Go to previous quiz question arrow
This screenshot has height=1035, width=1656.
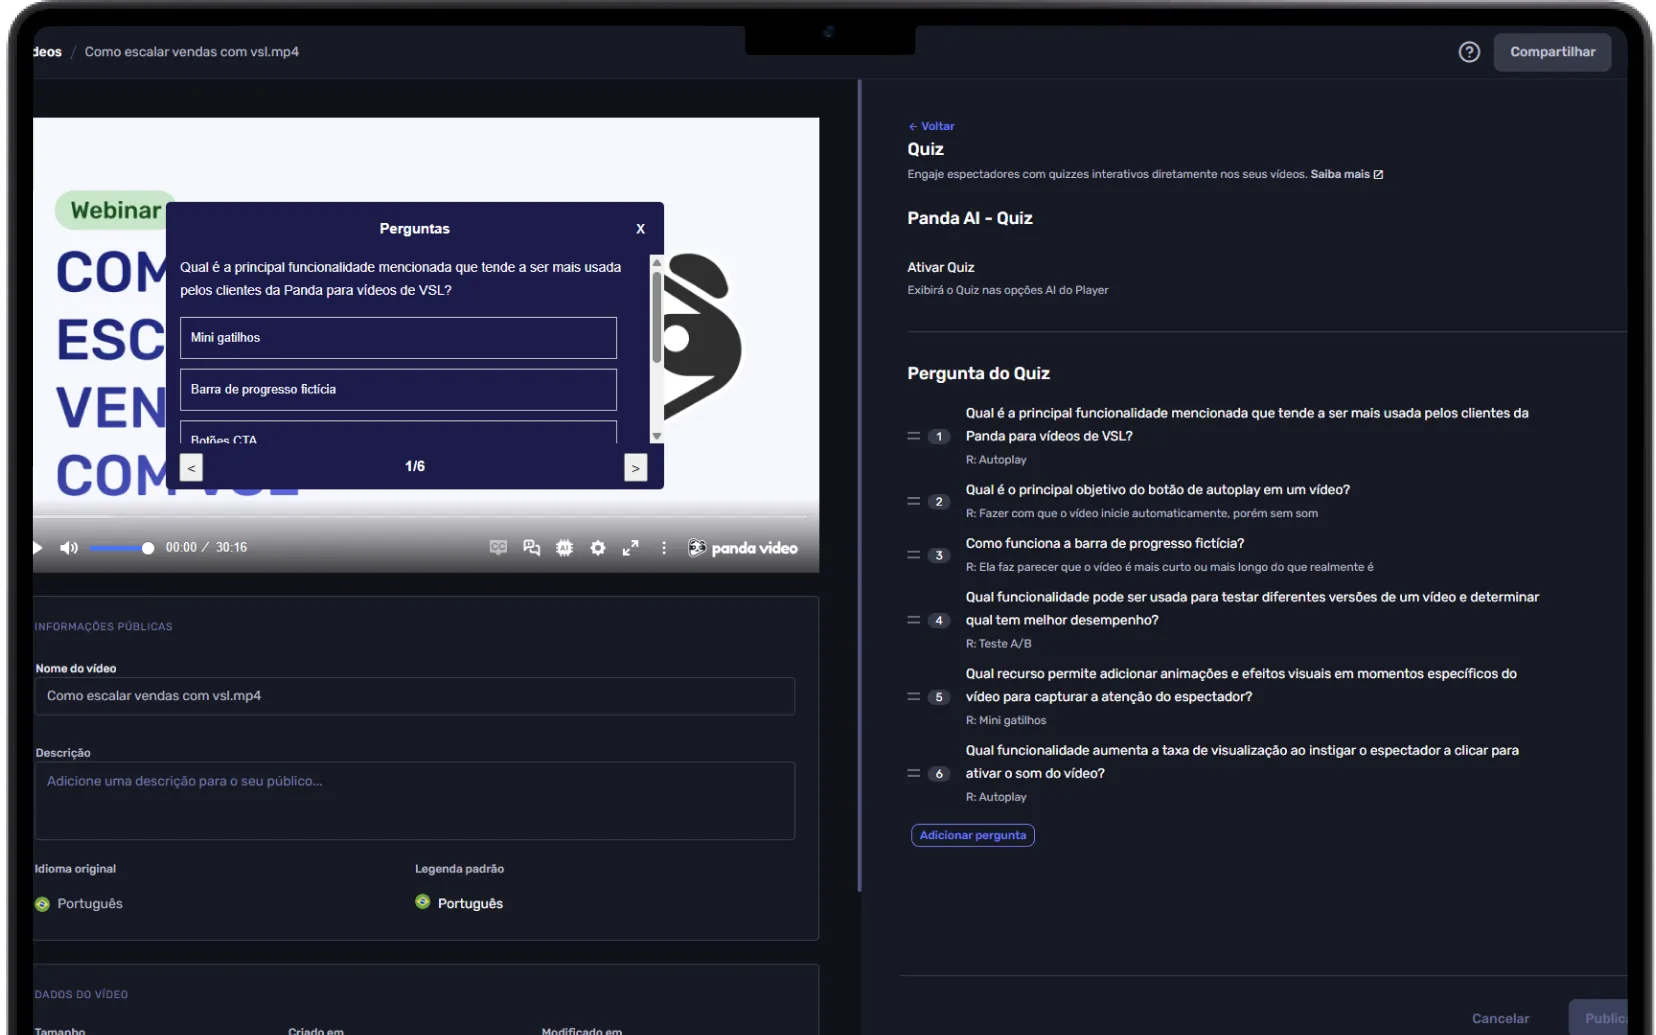pyautogui.click(x=192, y=468)
